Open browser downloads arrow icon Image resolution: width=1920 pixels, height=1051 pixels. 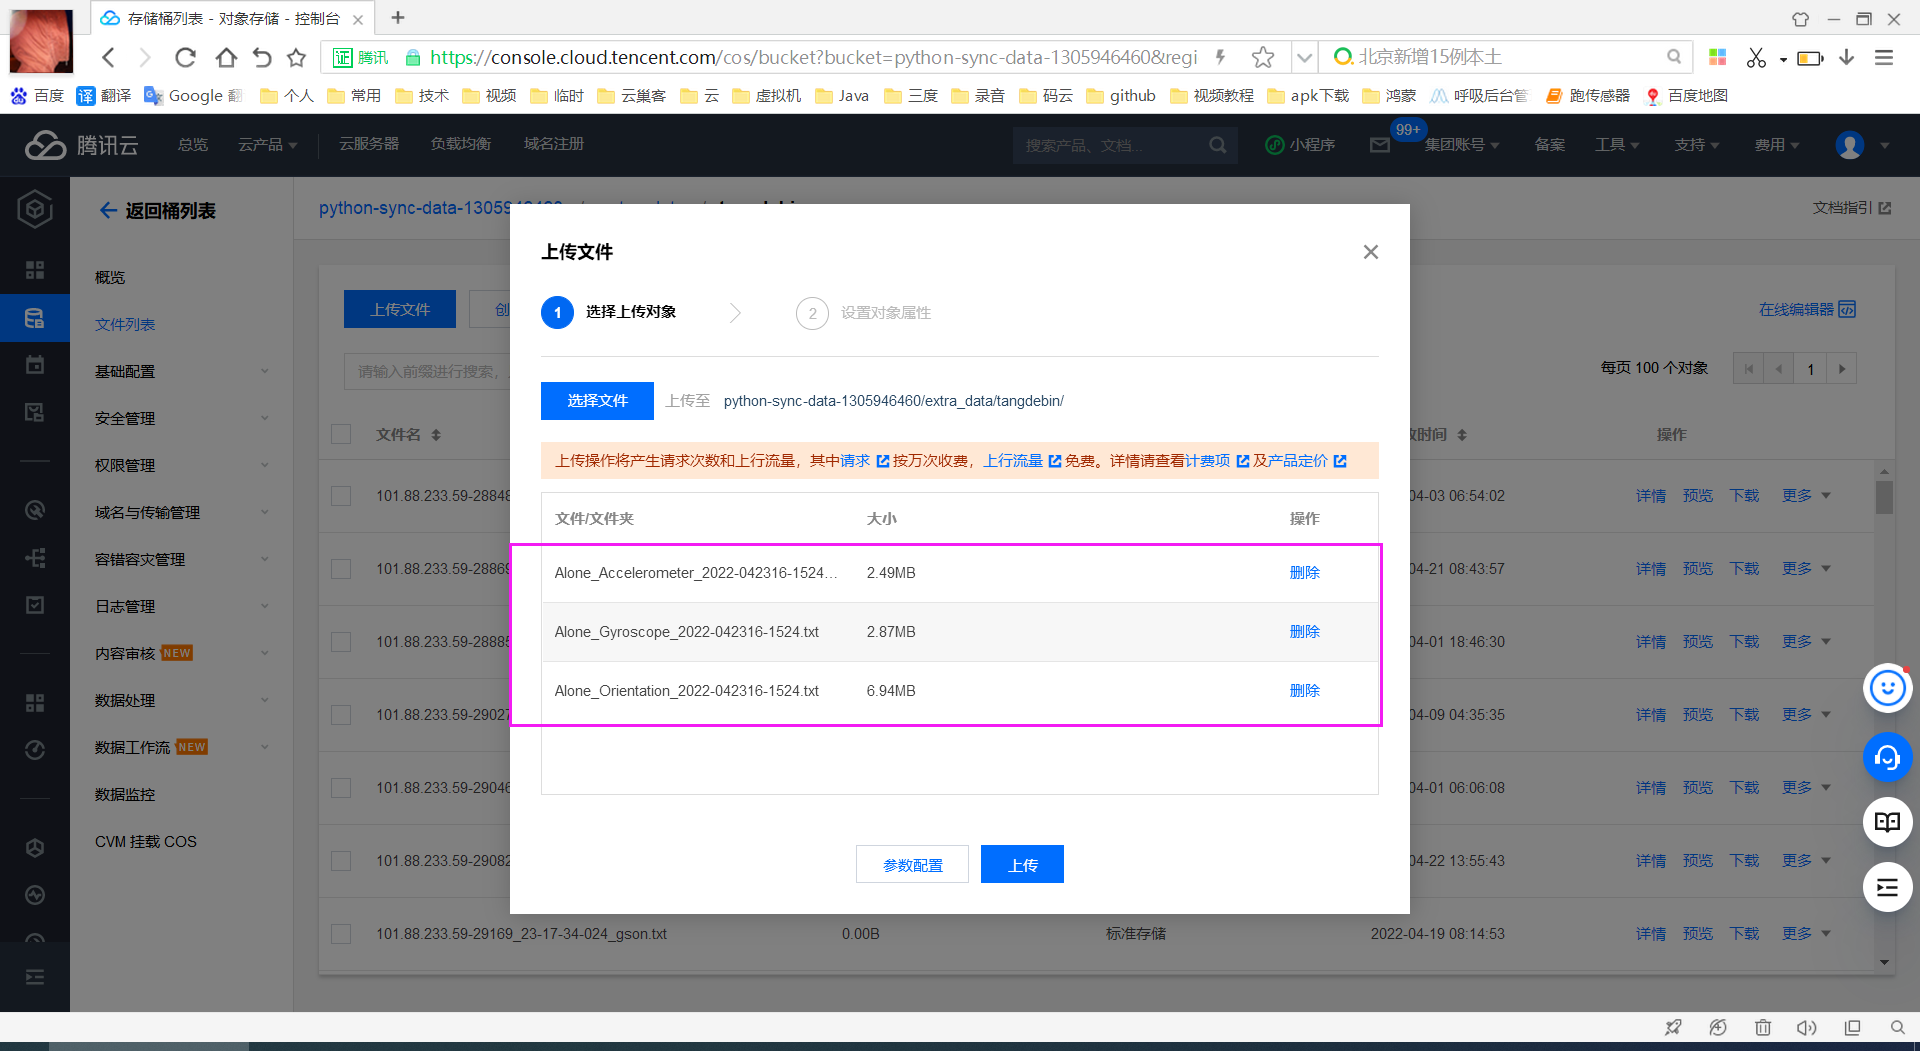pos(1847,57)
